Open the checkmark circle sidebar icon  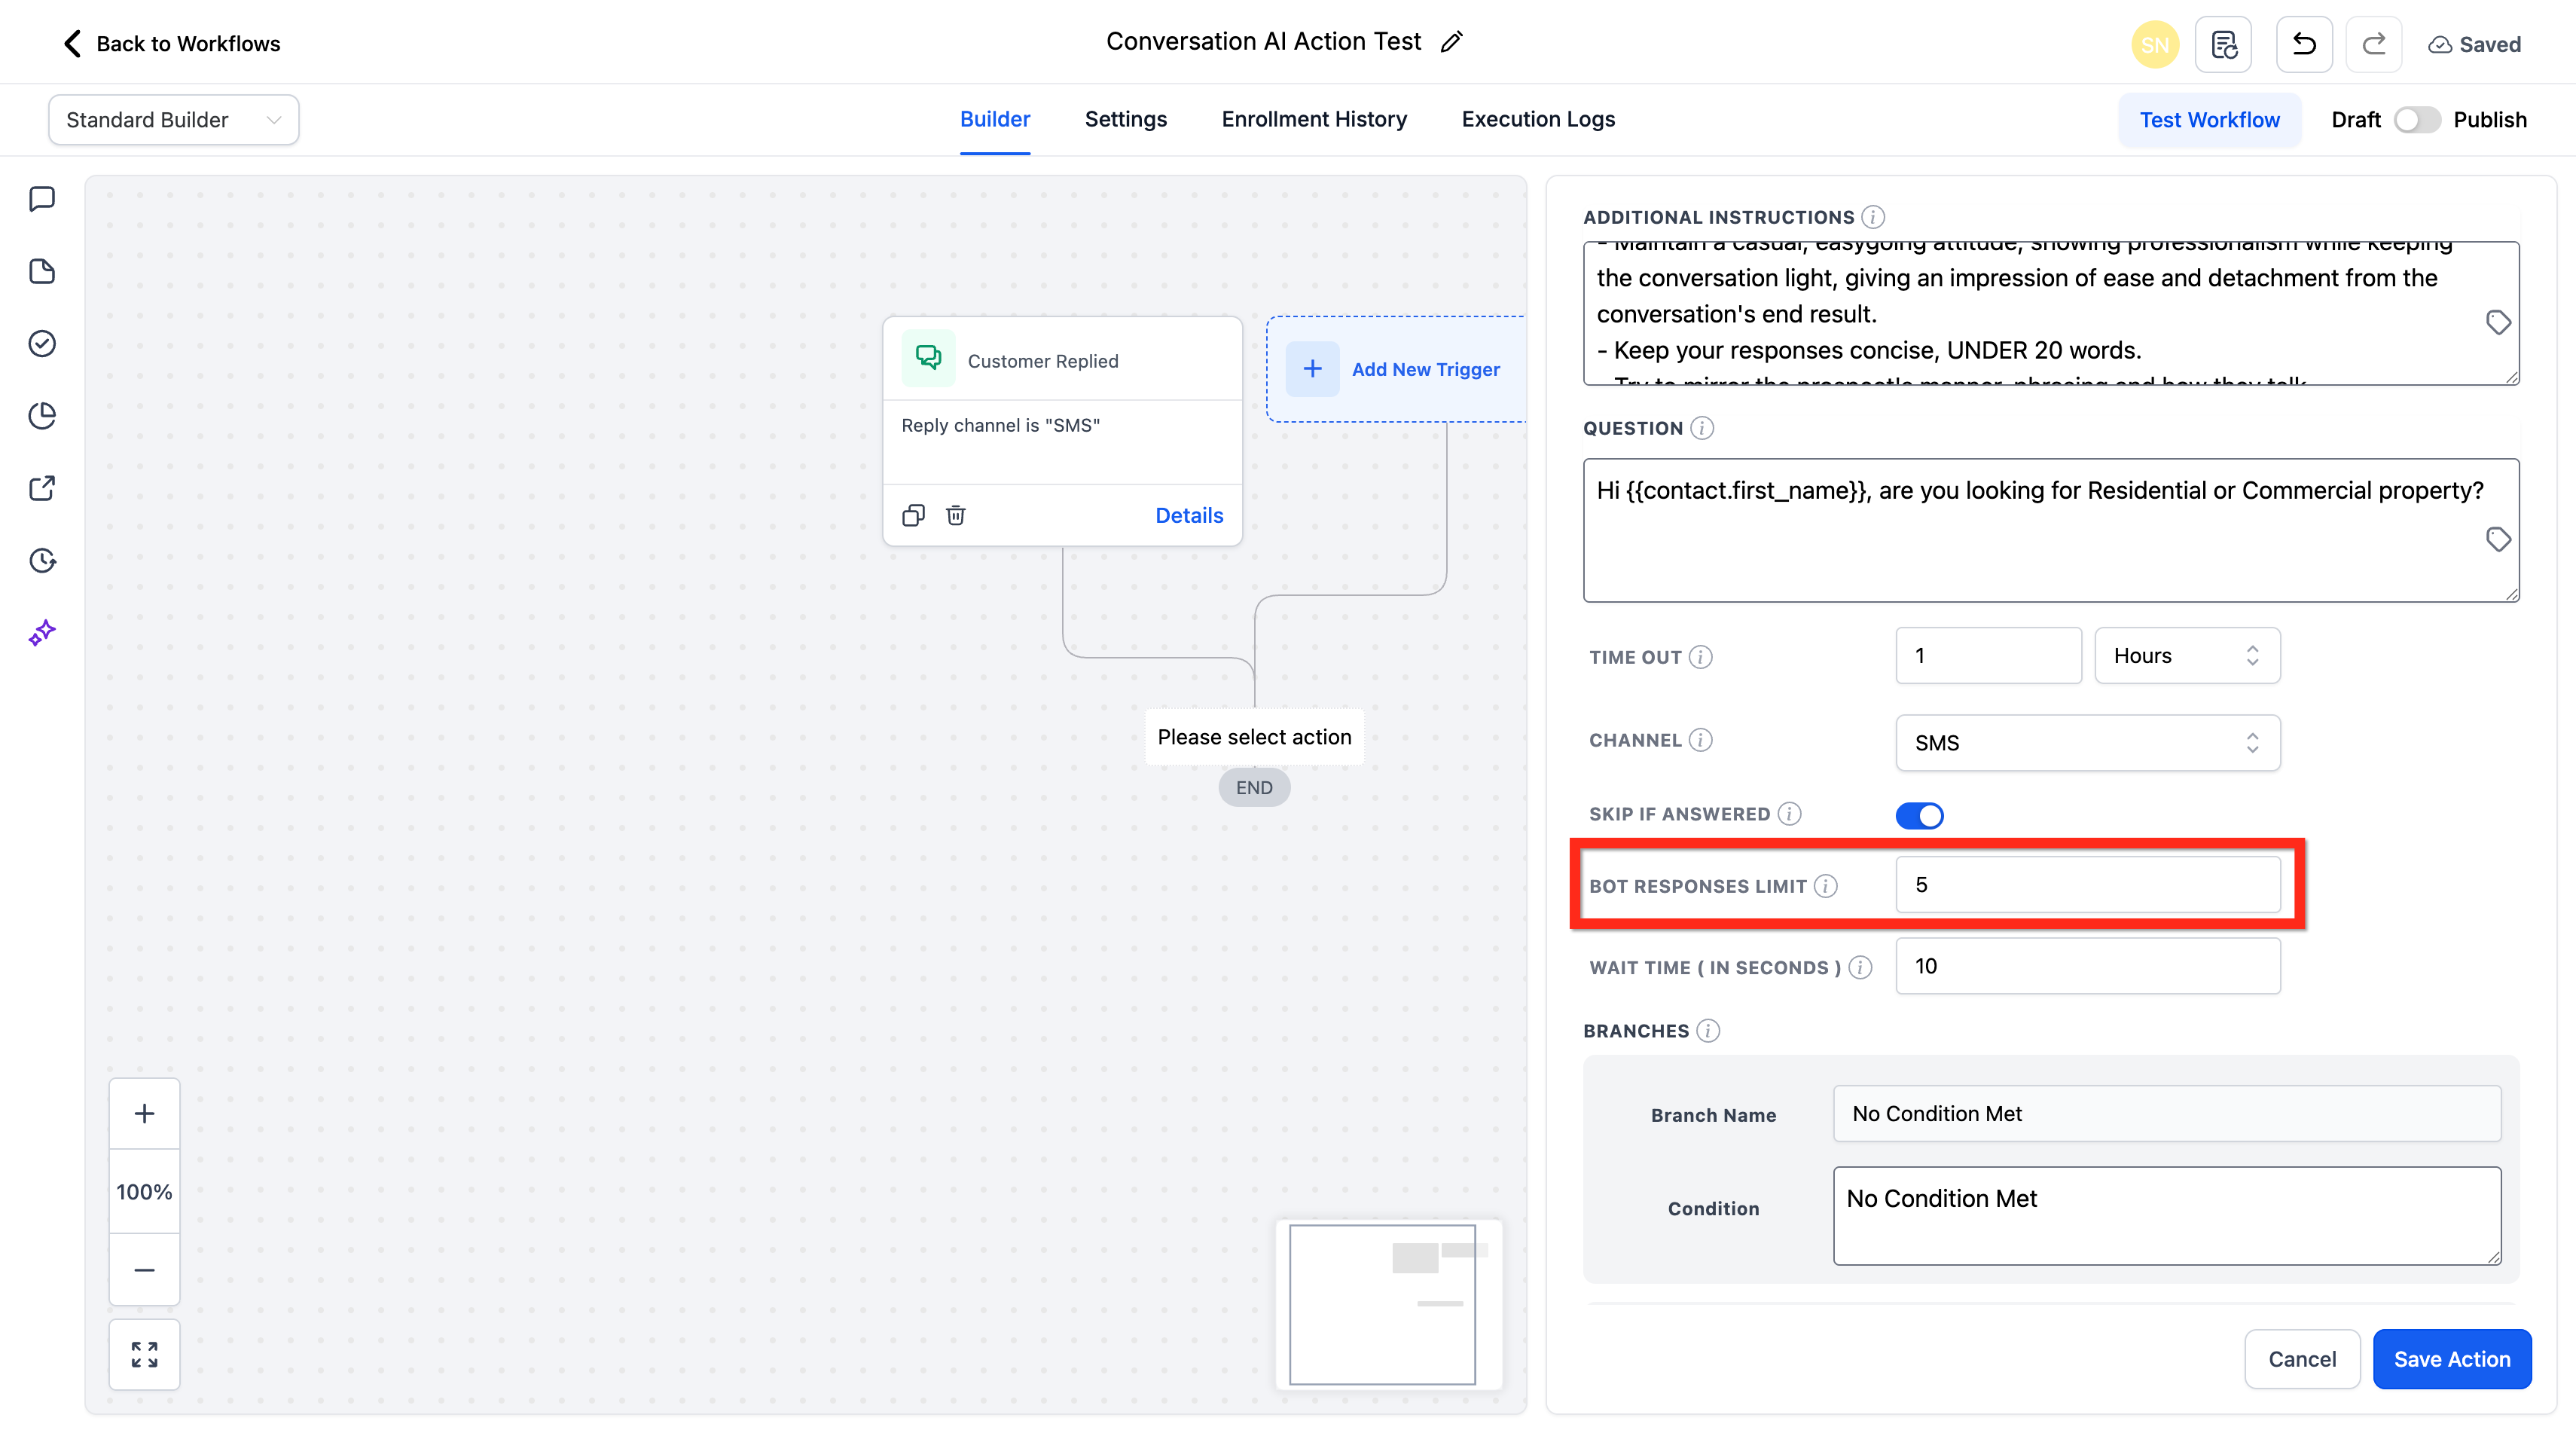click(x=42, y=343)
